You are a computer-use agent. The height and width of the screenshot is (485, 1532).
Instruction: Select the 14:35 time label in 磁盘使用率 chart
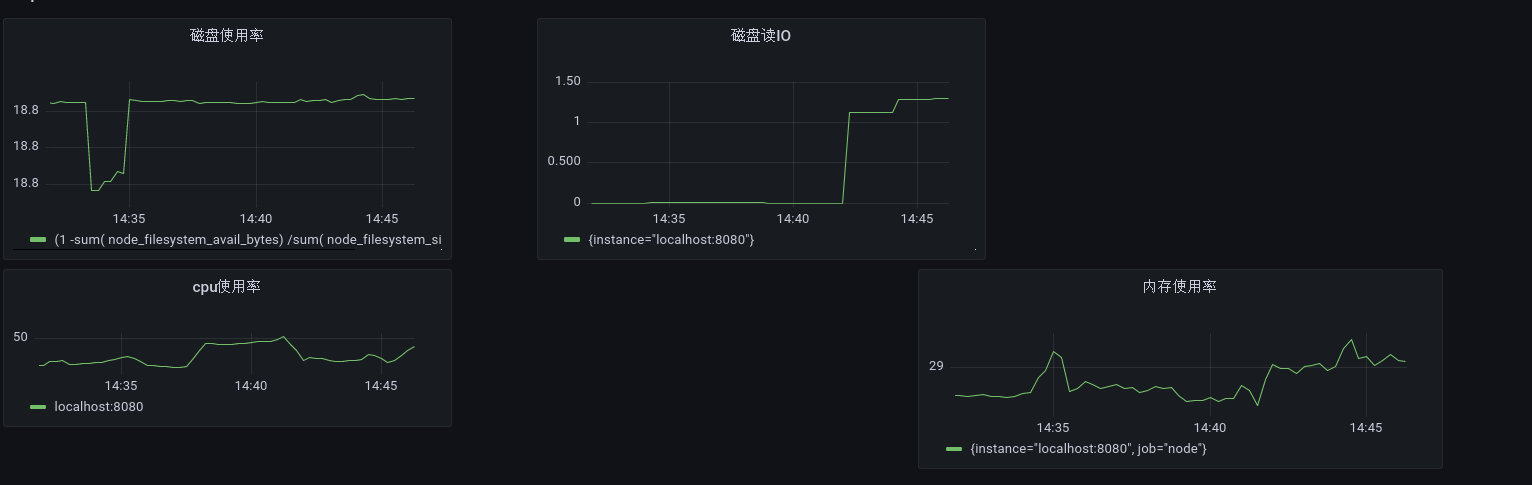point(129,218)
